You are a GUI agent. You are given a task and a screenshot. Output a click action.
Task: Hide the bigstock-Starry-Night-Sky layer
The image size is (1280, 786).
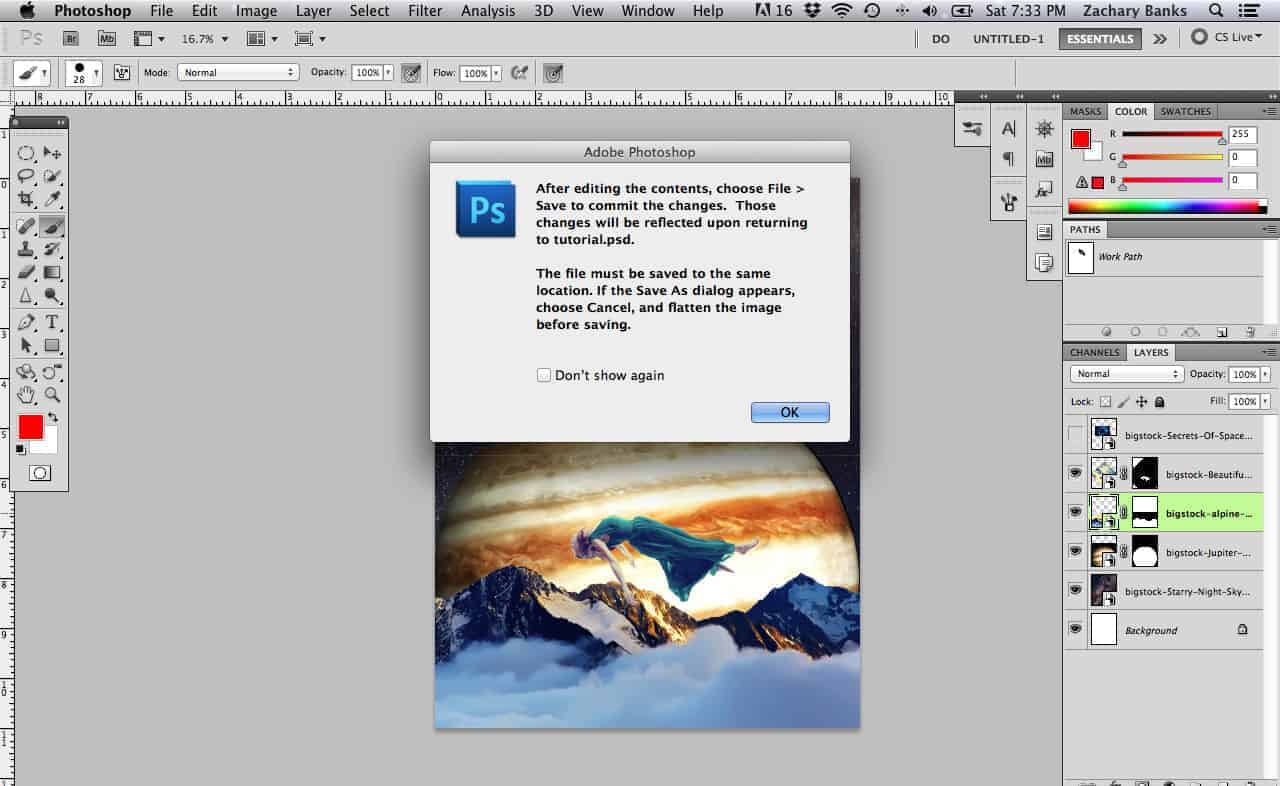point(1075,590)
